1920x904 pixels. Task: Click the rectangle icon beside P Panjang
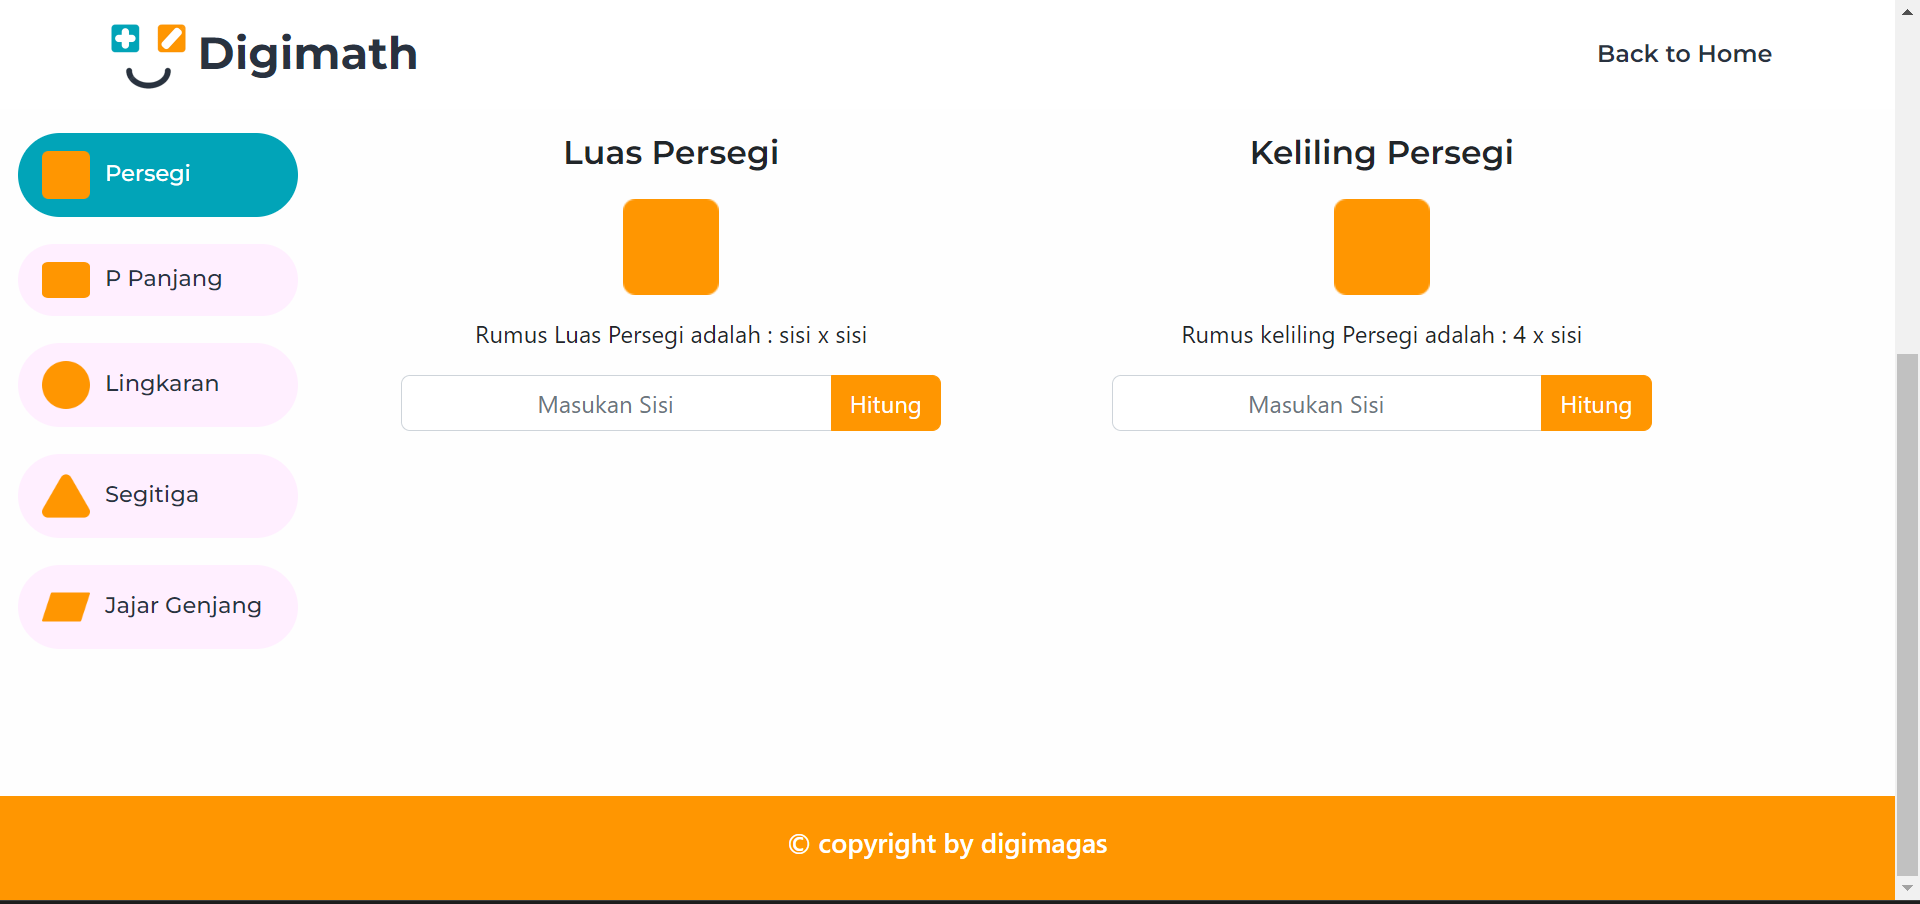(x=66, y=280)
